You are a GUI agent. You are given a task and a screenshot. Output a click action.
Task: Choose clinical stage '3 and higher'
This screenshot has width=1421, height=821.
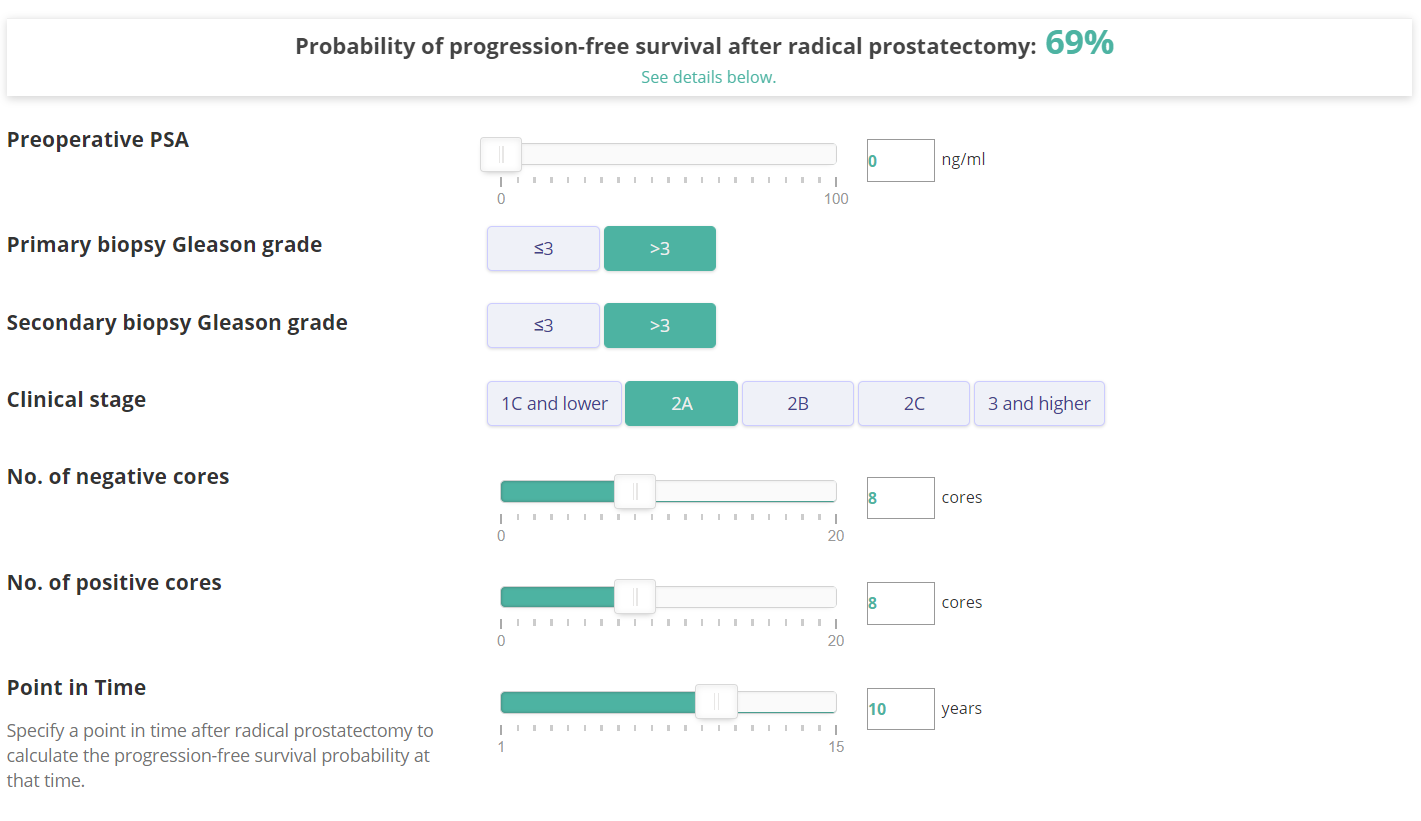[x=1039, y=403]
